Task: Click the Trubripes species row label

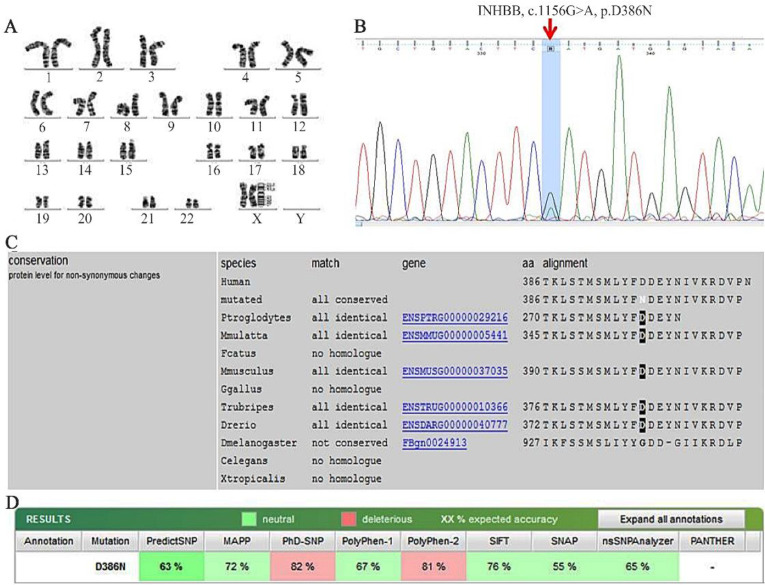Action: tap(247, 407)
